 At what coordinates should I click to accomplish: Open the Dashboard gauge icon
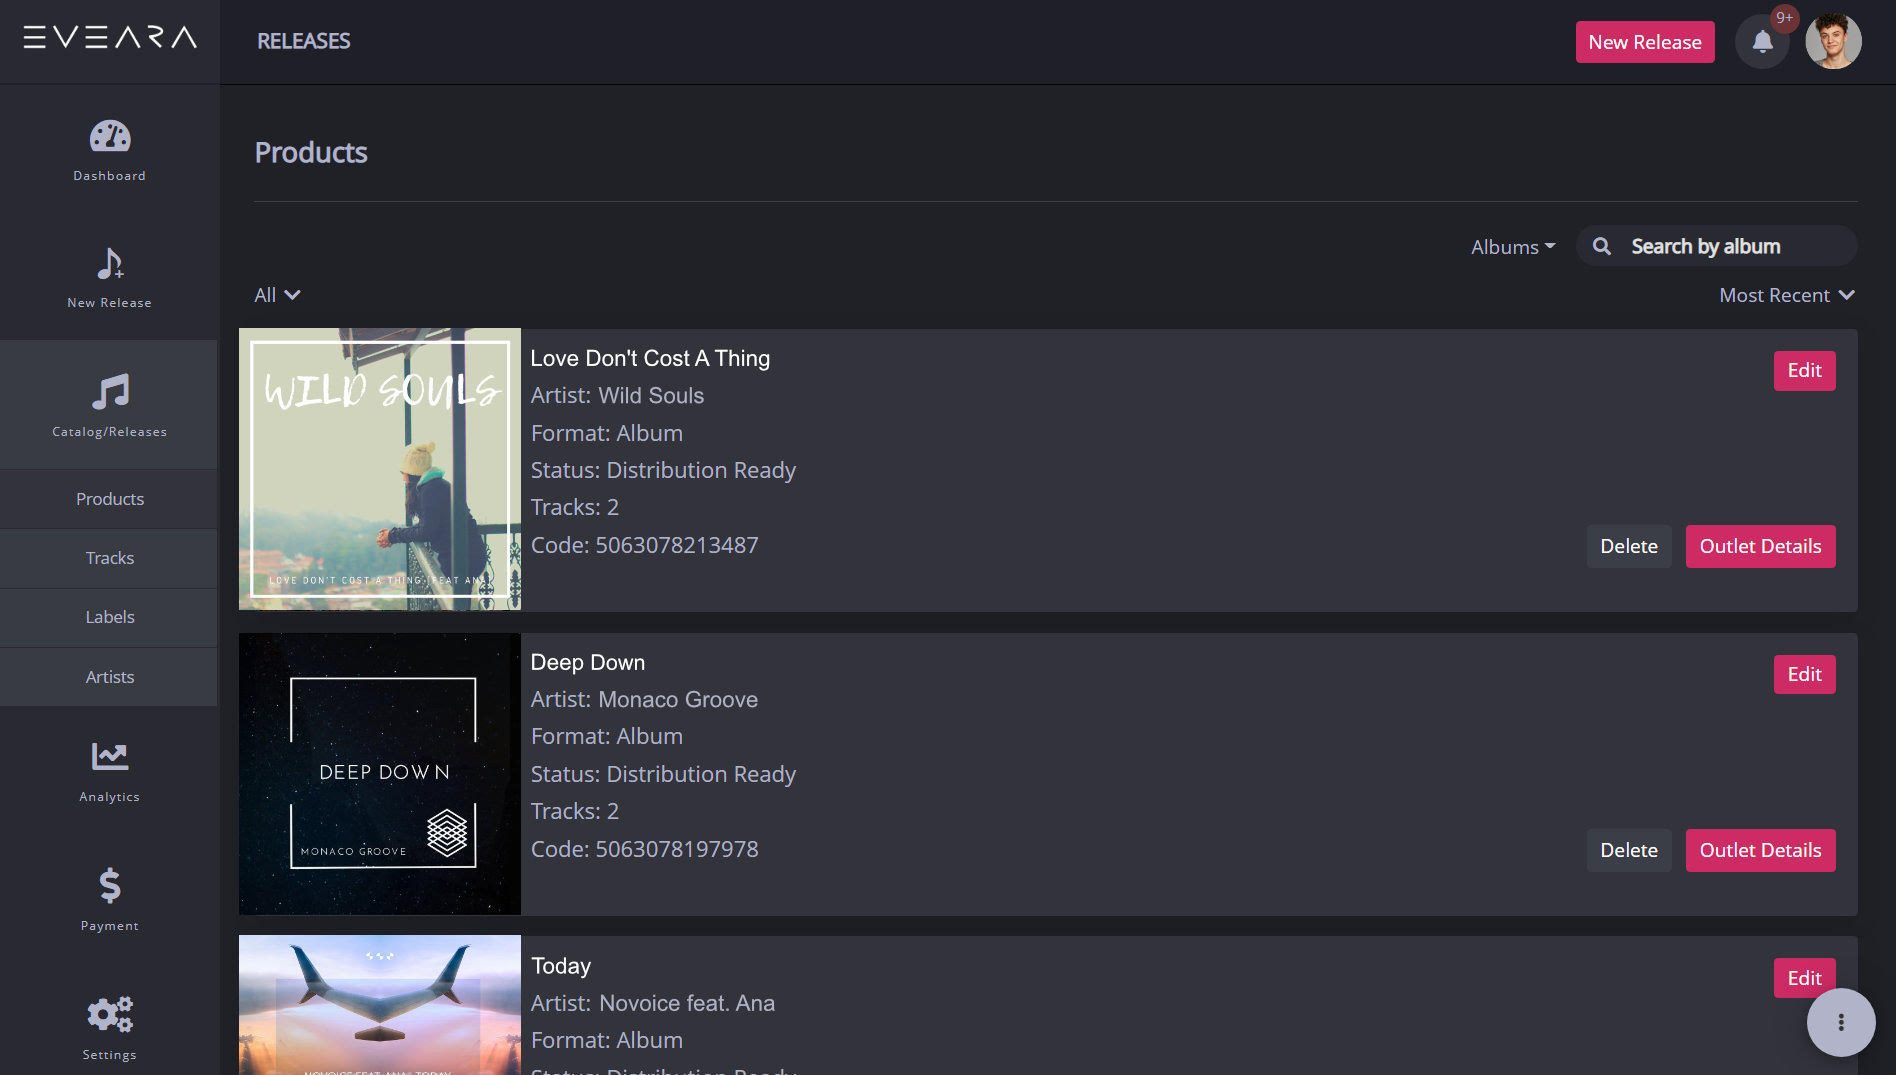(x=110, y=136)
